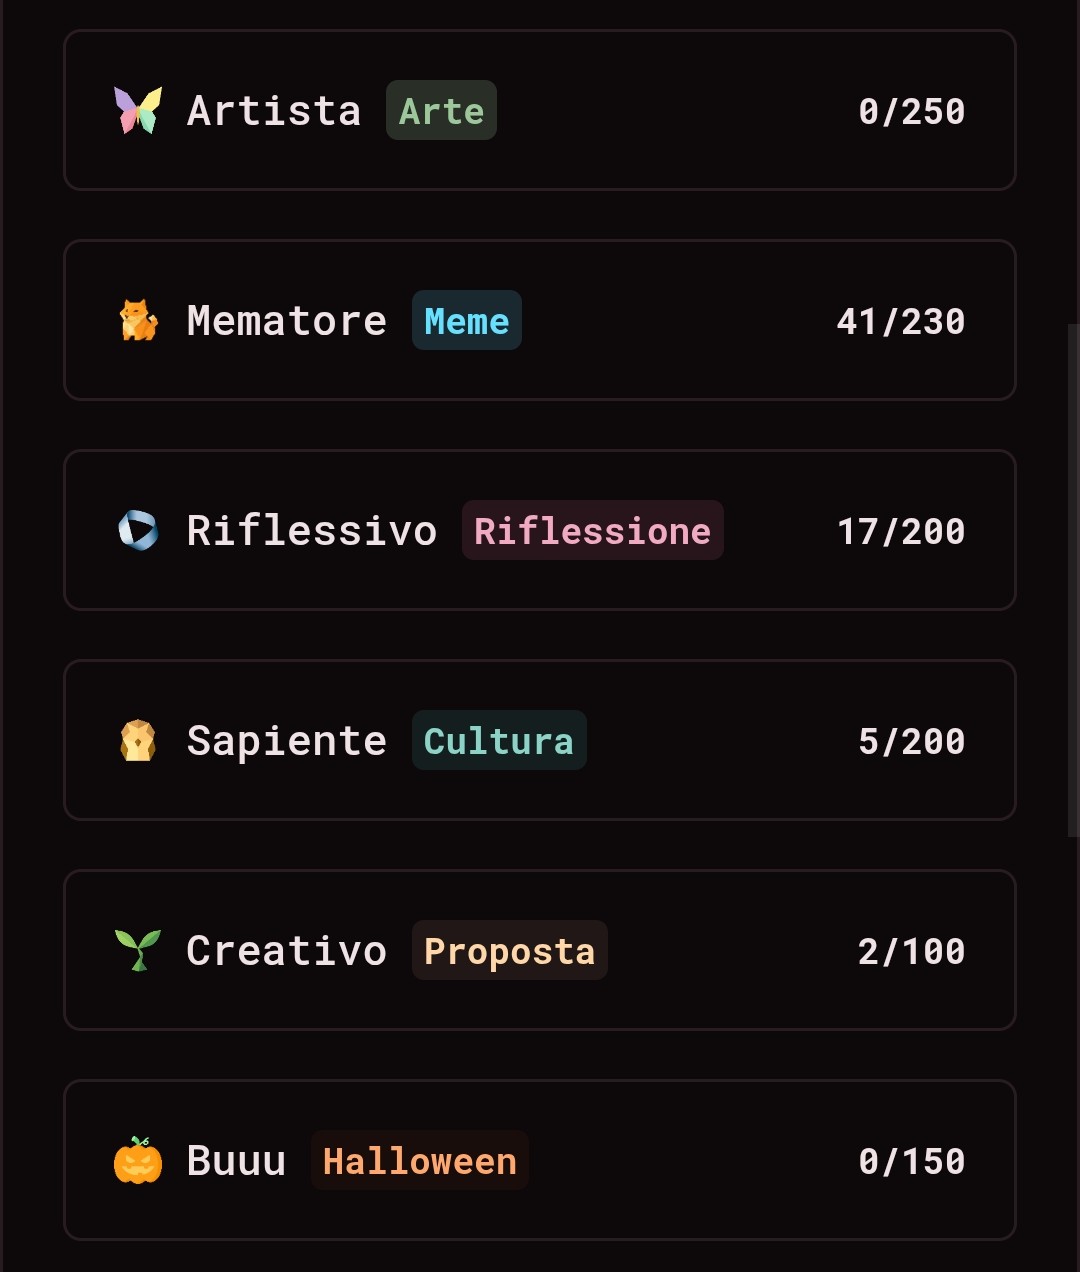Select the Proposta tag

point(510,950)
